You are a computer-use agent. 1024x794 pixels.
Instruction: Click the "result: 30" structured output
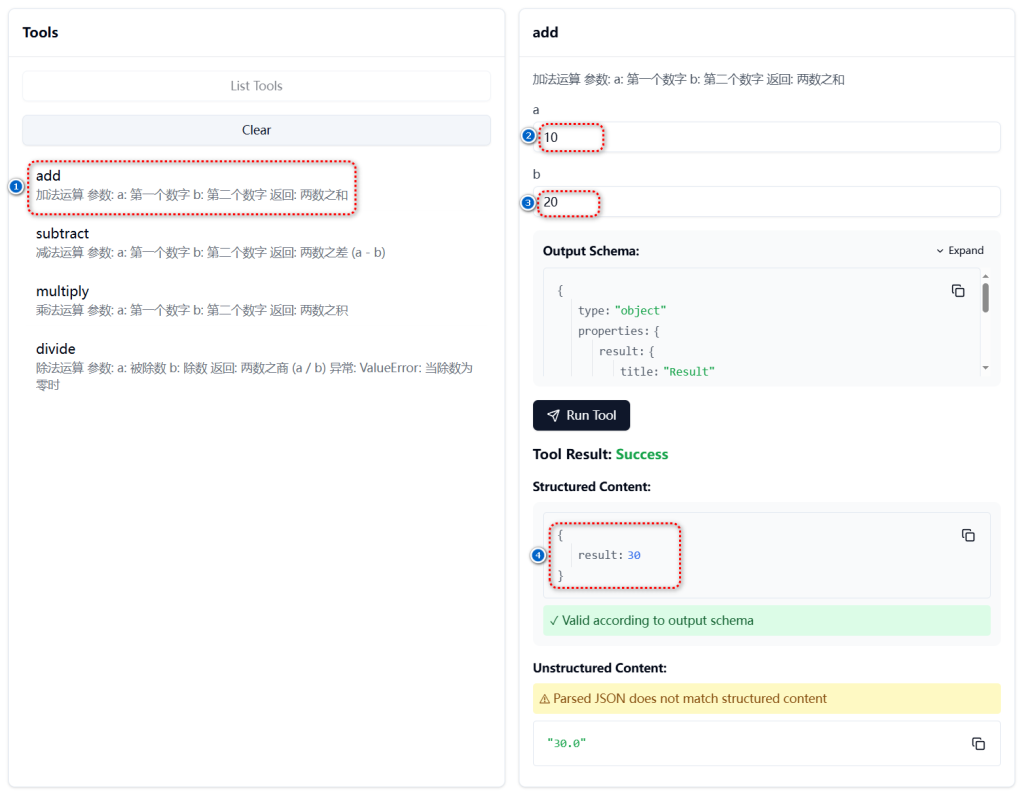coord(609,555)
